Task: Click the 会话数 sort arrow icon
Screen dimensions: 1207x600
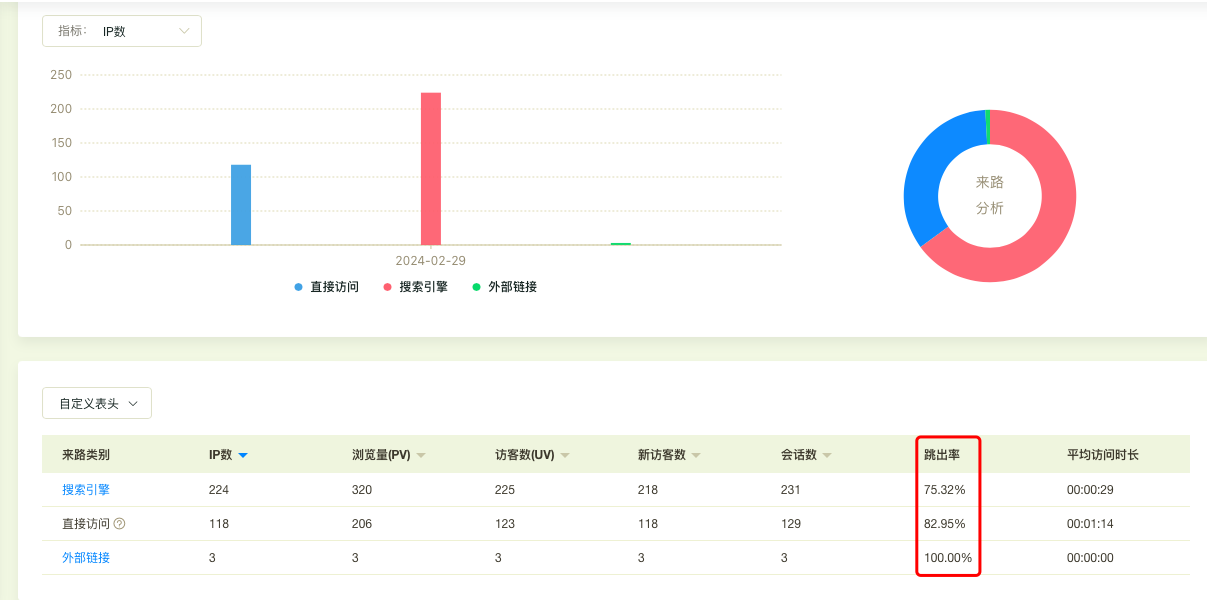Action: (x=827, y=456)
